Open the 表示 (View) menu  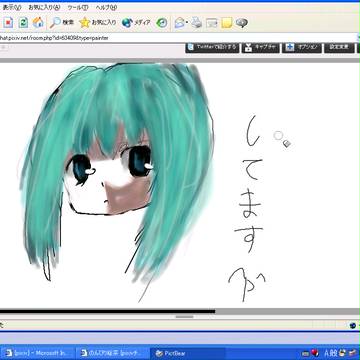click(x=12, y=7)
